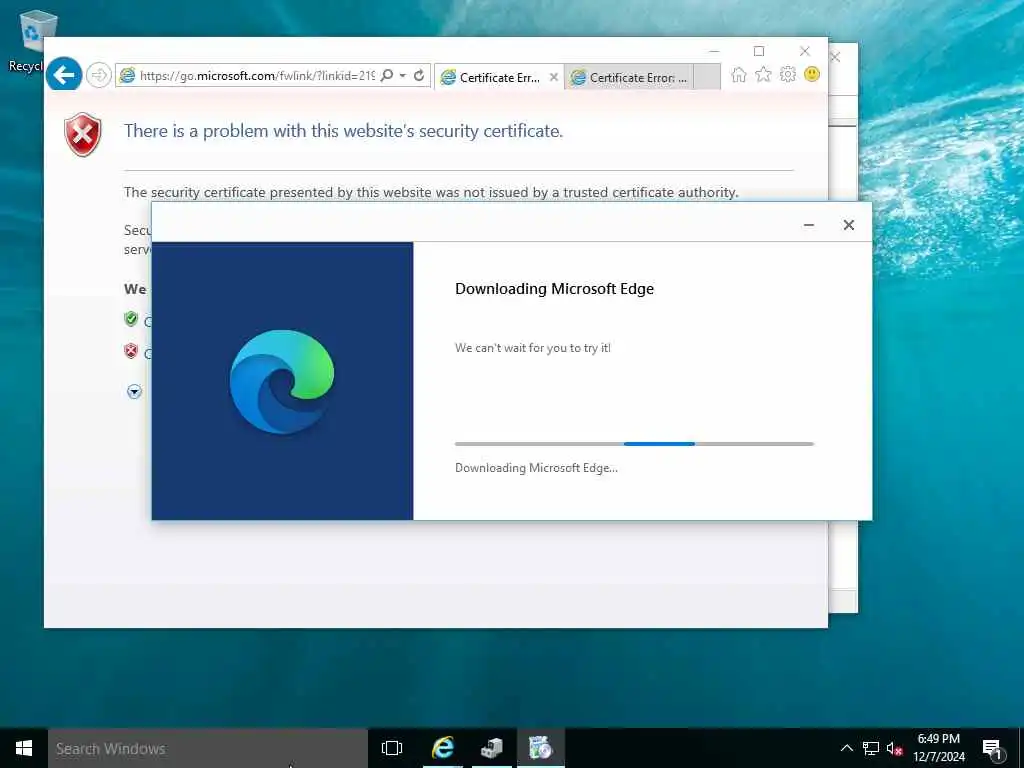
Task: Open the clock showing 6:49 PM
Action: 938,748
